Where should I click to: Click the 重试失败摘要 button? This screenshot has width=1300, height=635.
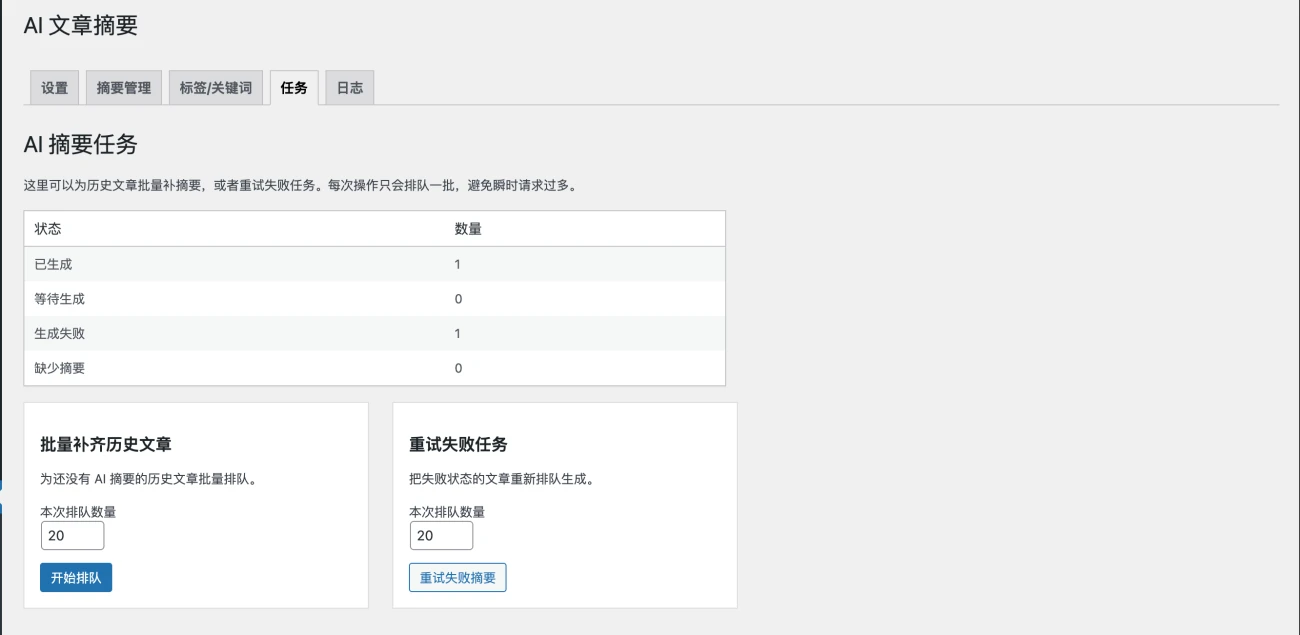coord(457,577)
